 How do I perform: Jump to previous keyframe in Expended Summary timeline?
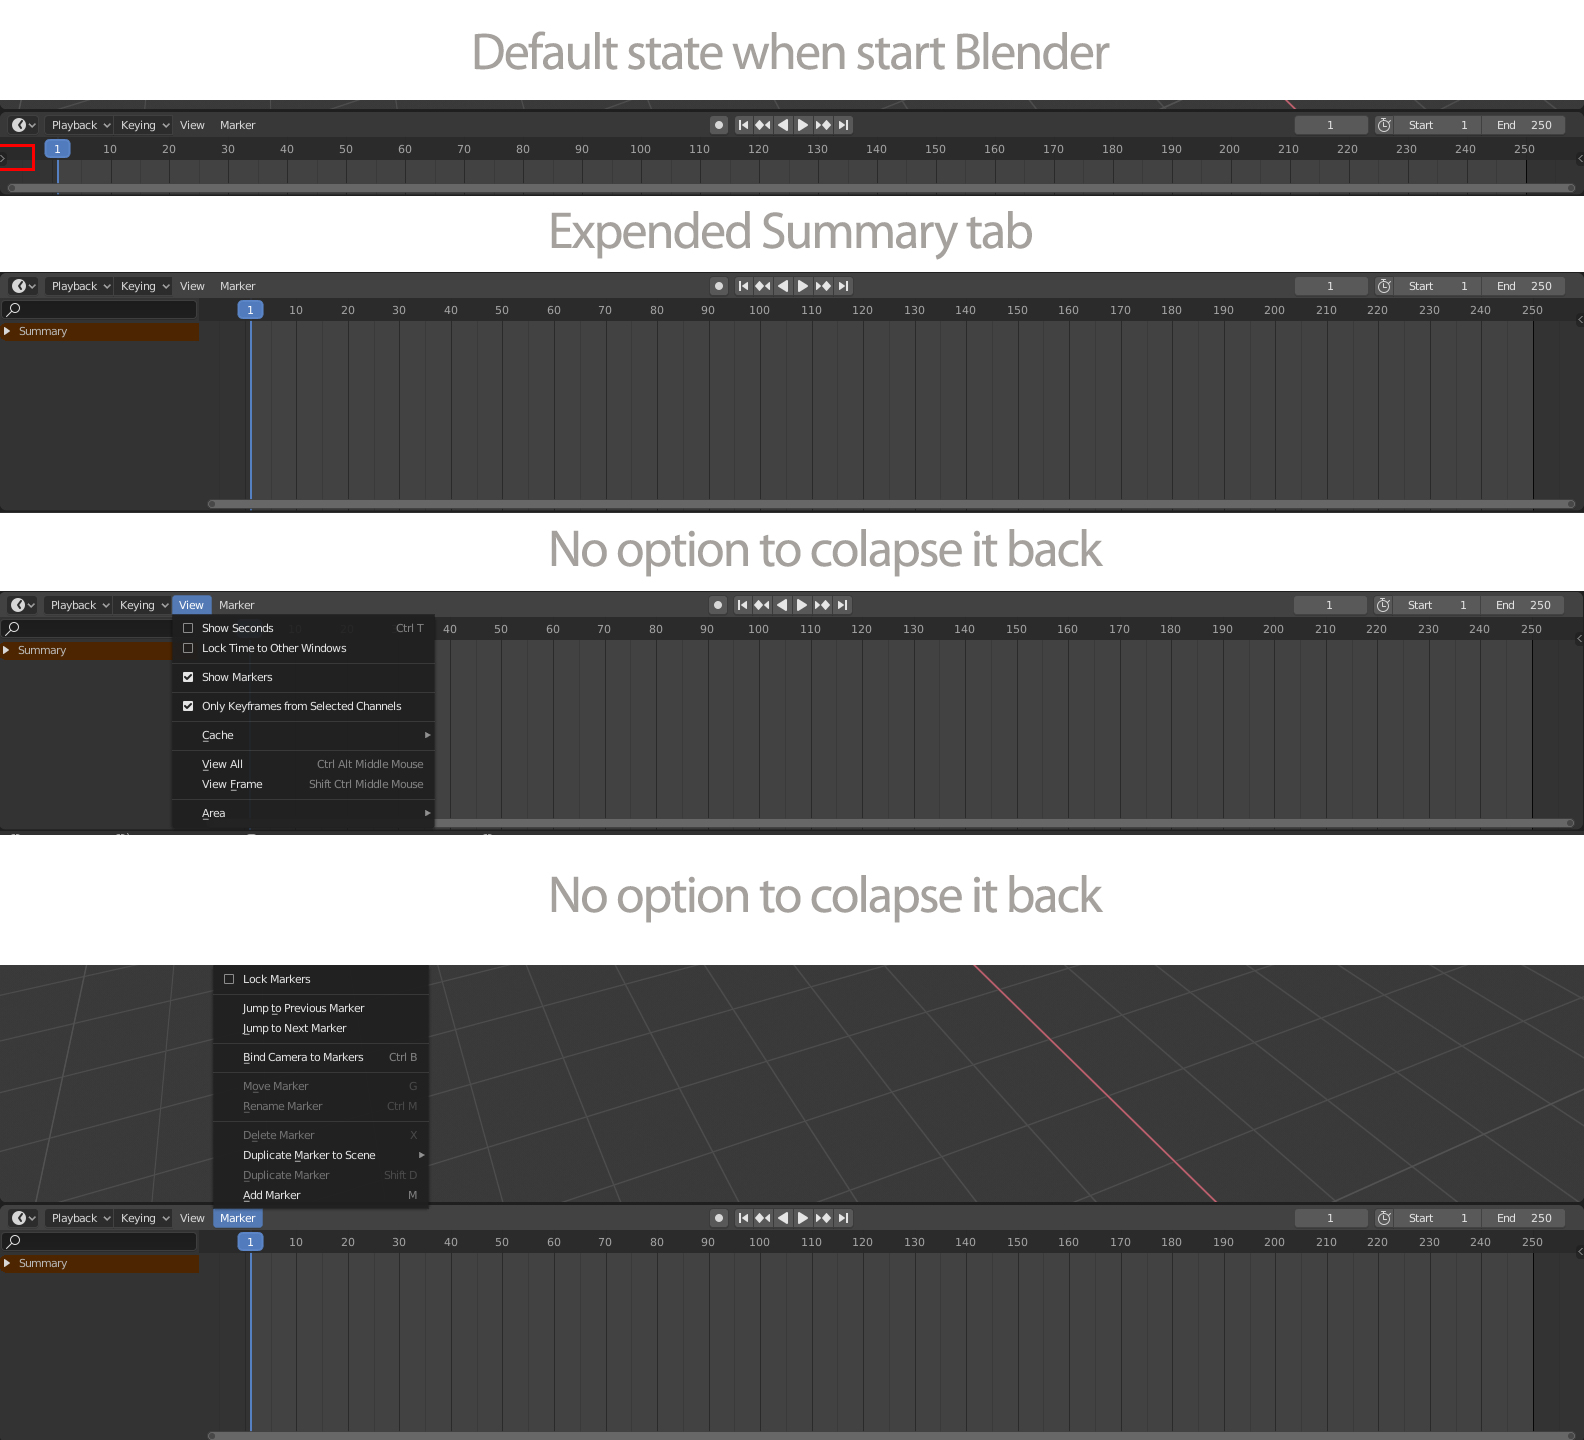point(763,286)
